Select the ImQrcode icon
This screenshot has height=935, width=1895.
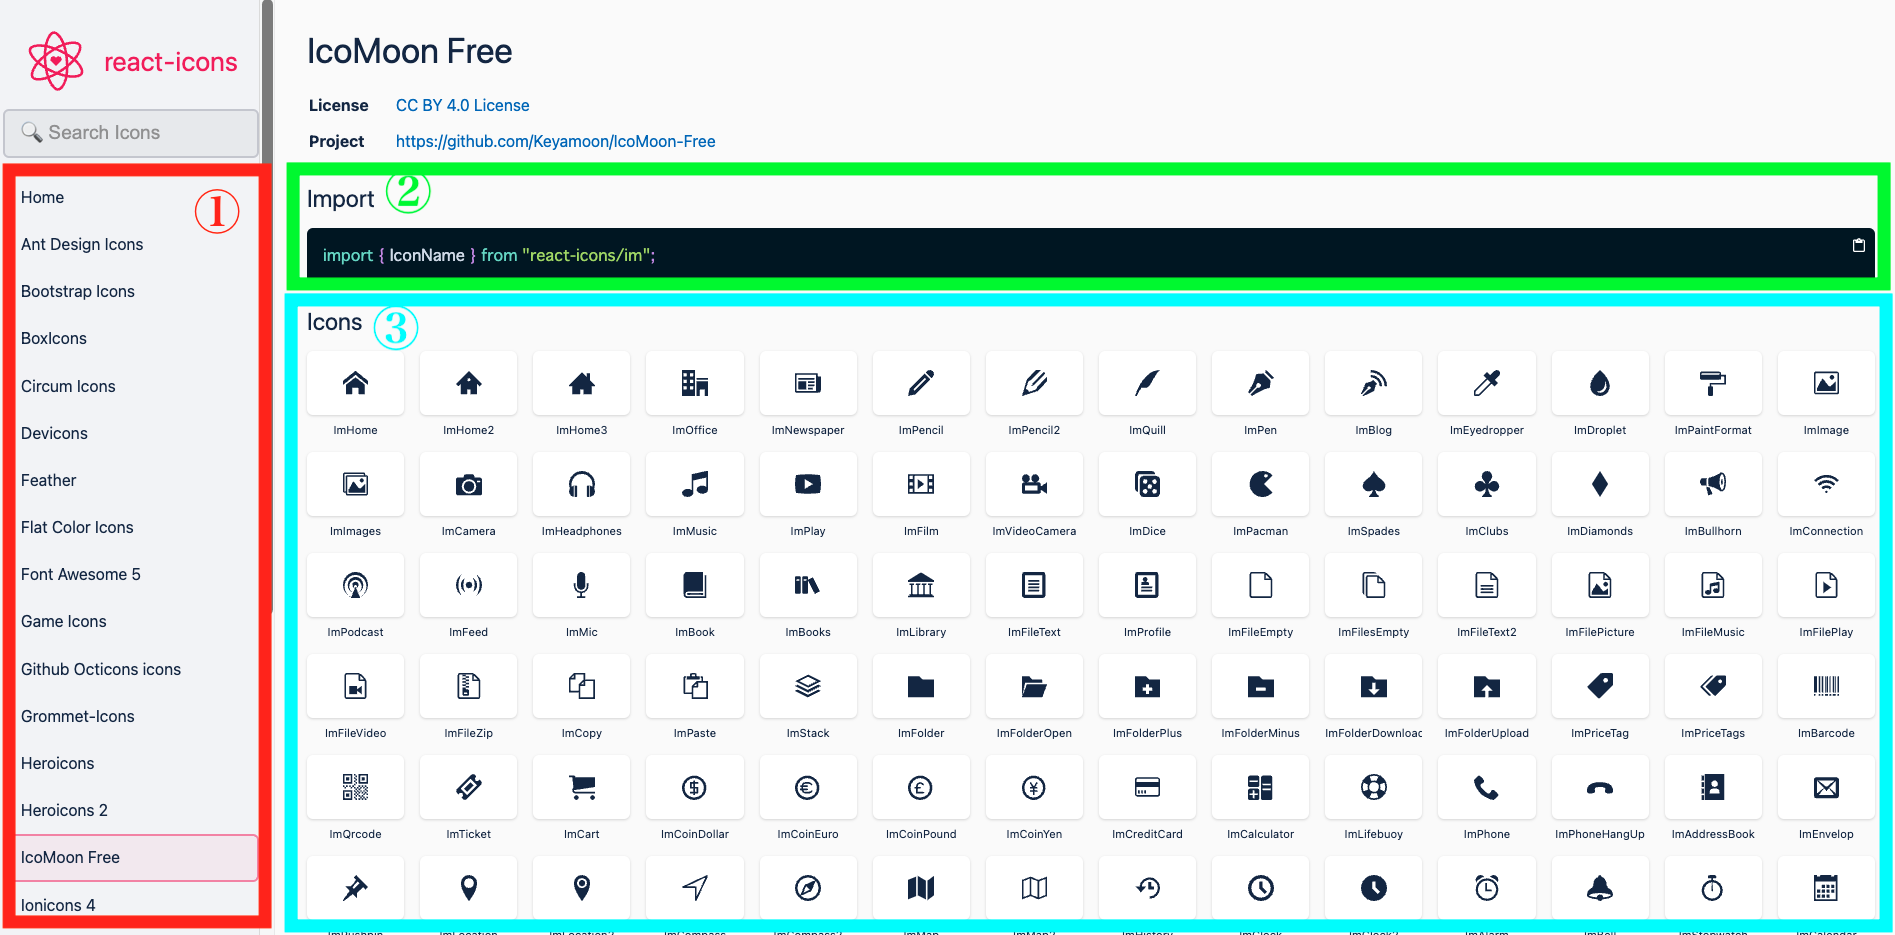coord(354,787)
